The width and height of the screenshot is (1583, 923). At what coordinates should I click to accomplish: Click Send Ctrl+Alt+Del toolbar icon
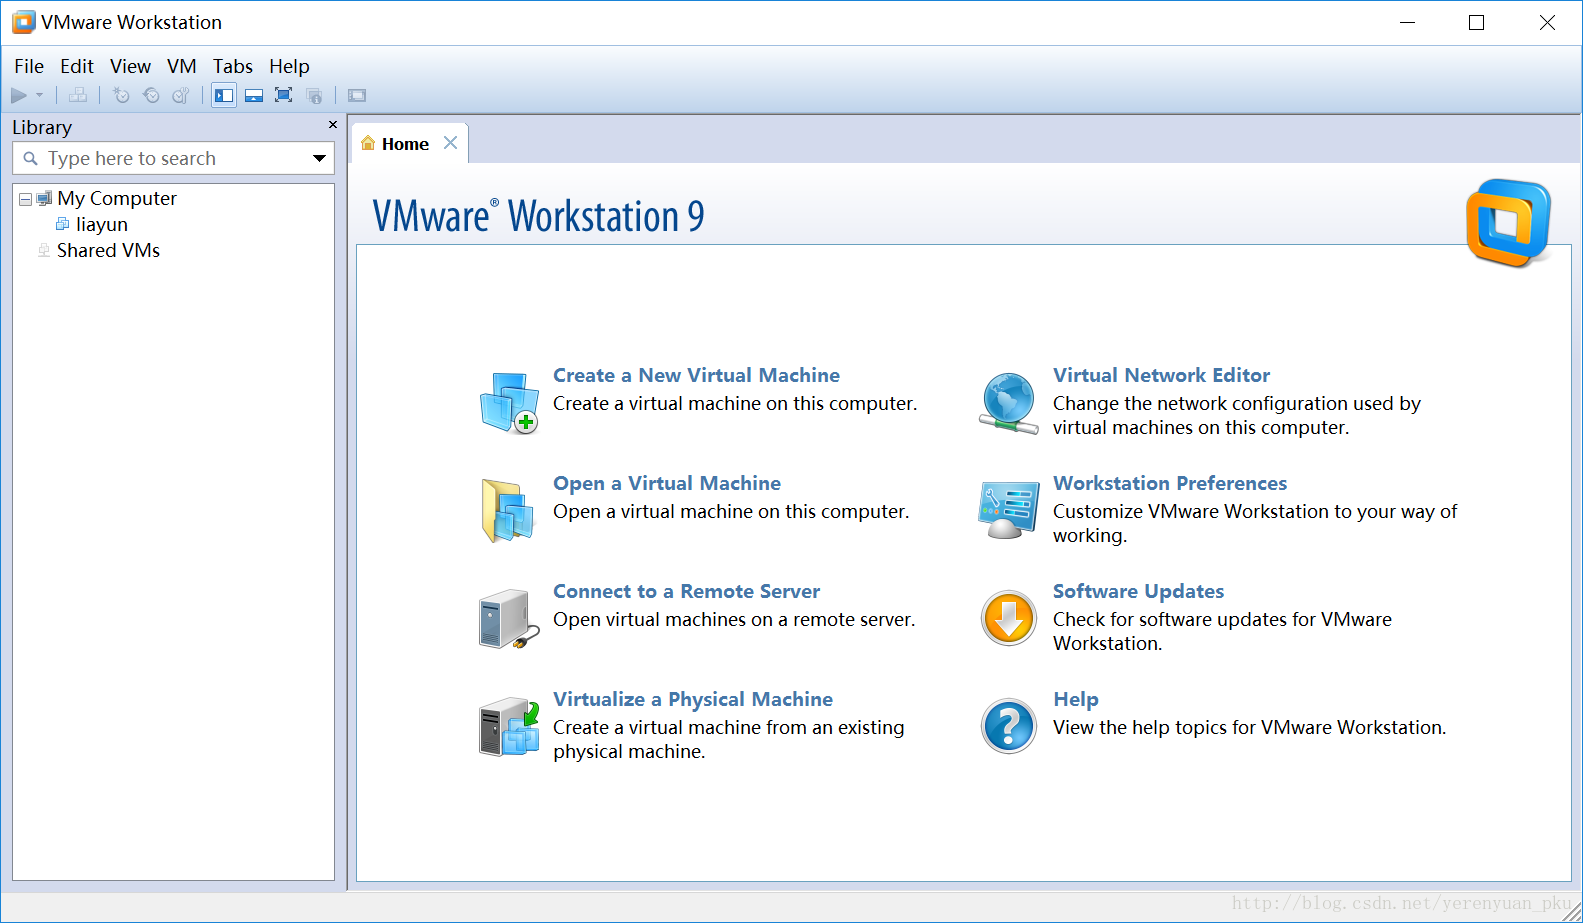[x=77, y=95]
